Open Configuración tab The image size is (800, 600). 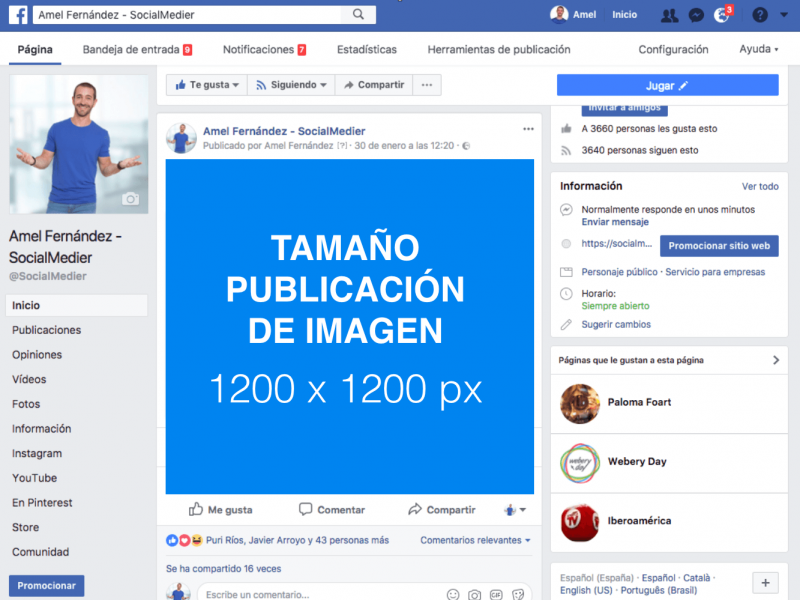pyautogui.click(x=673, y=49)
